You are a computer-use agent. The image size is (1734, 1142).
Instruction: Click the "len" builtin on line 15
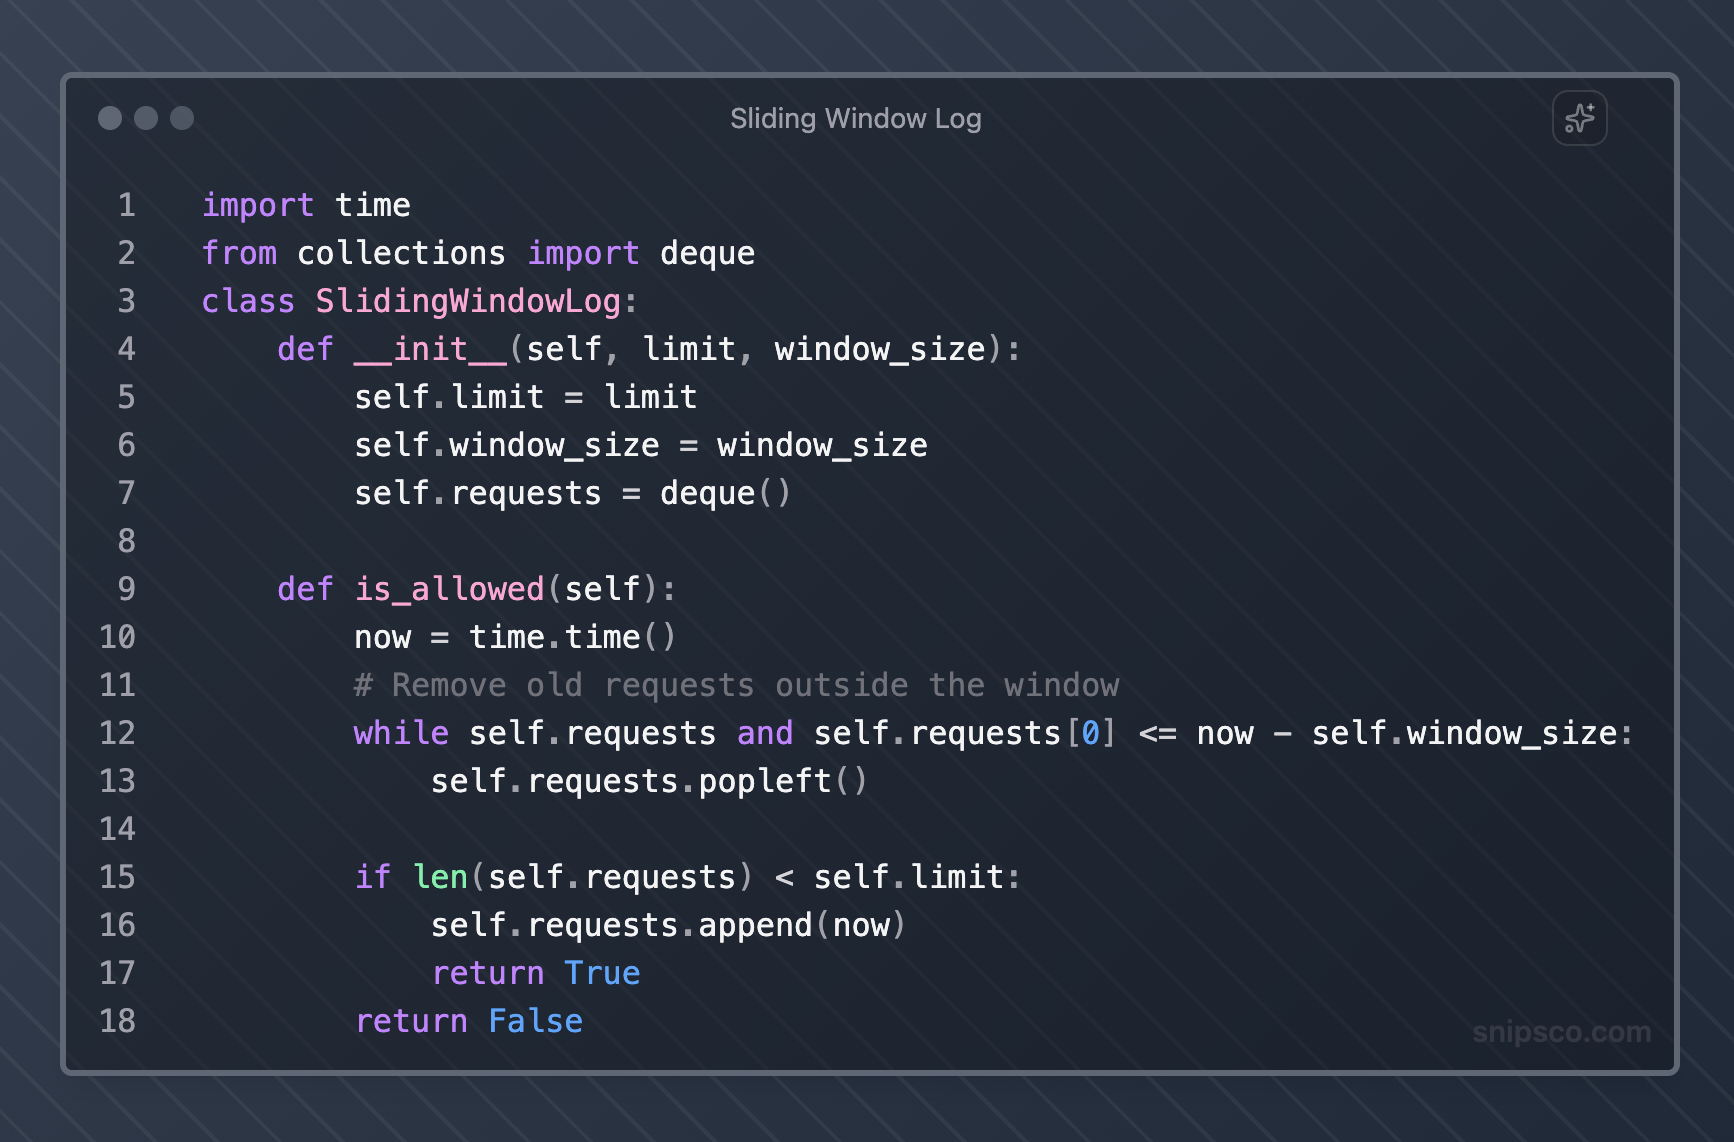[x=440, y=877]
